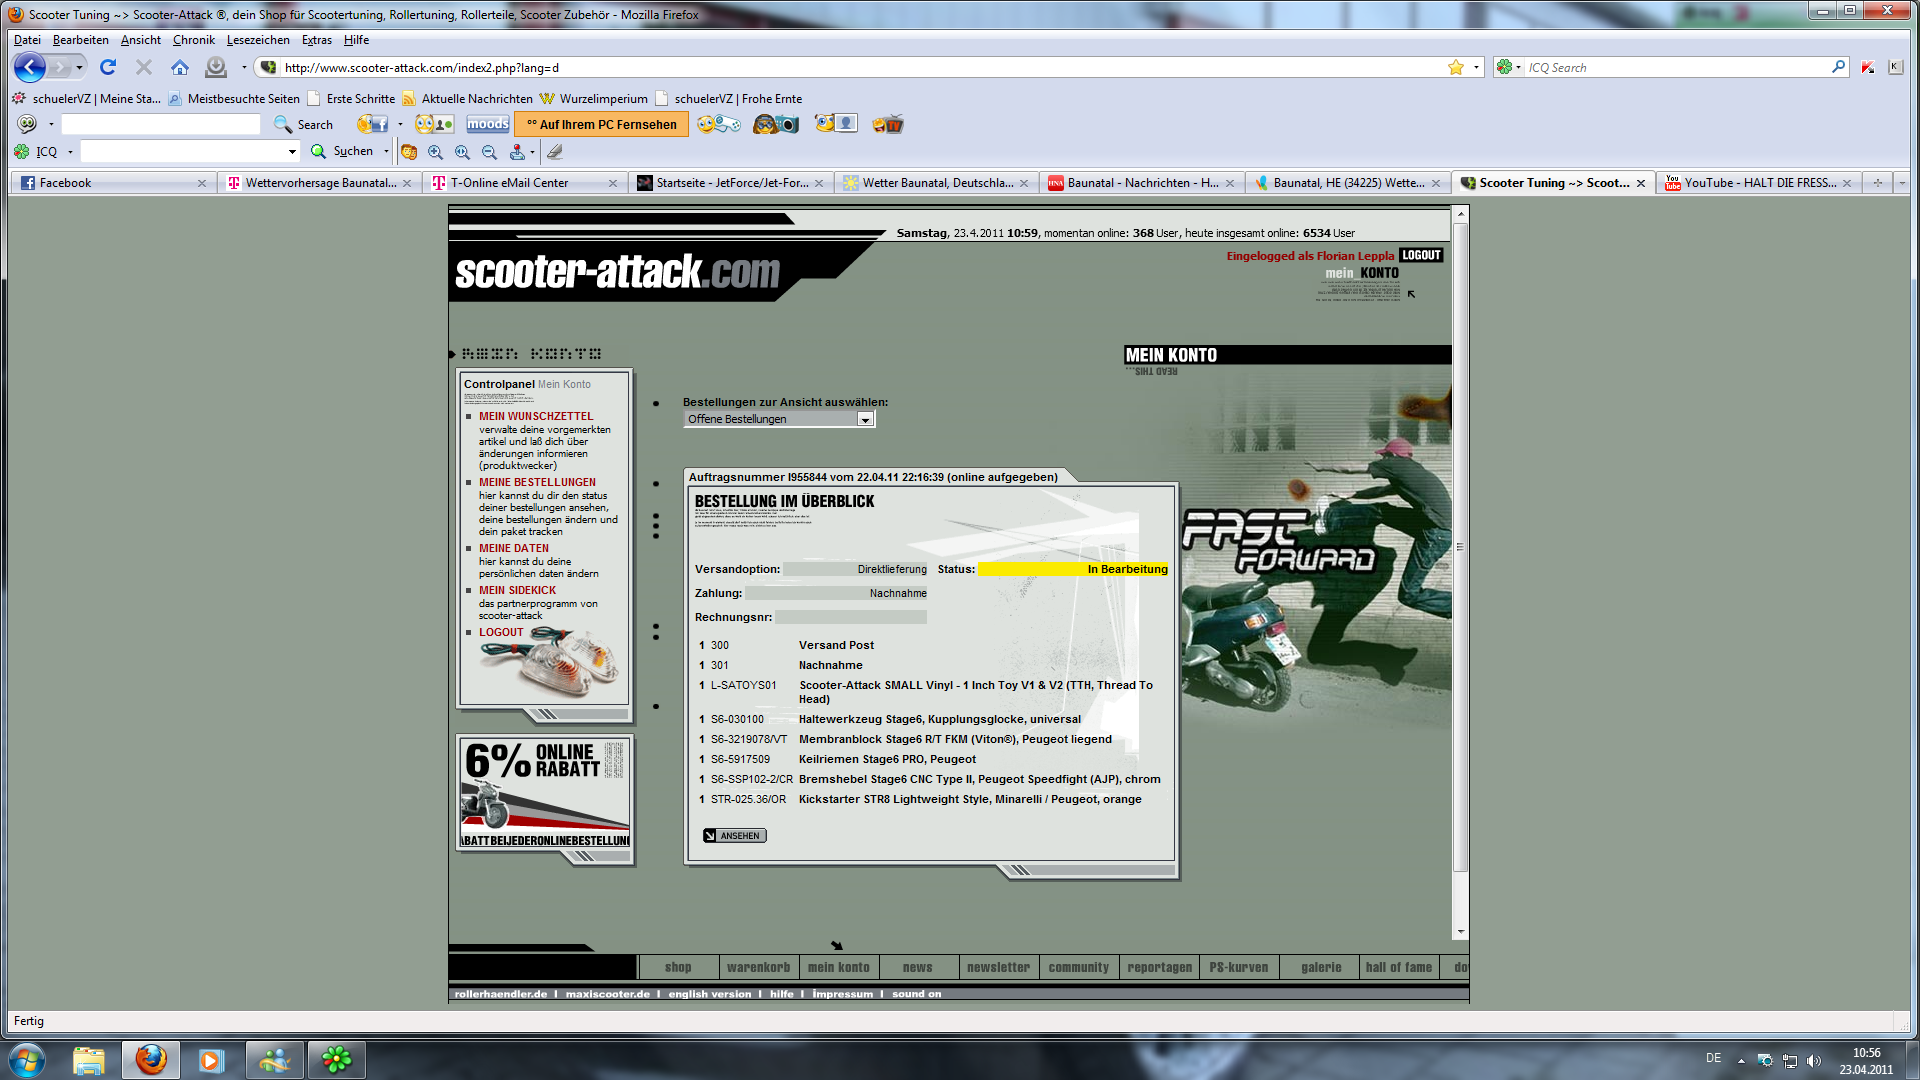Open the Bearbeiten menu
The width and height of the screenshot is (1920, 1080).
81,40
